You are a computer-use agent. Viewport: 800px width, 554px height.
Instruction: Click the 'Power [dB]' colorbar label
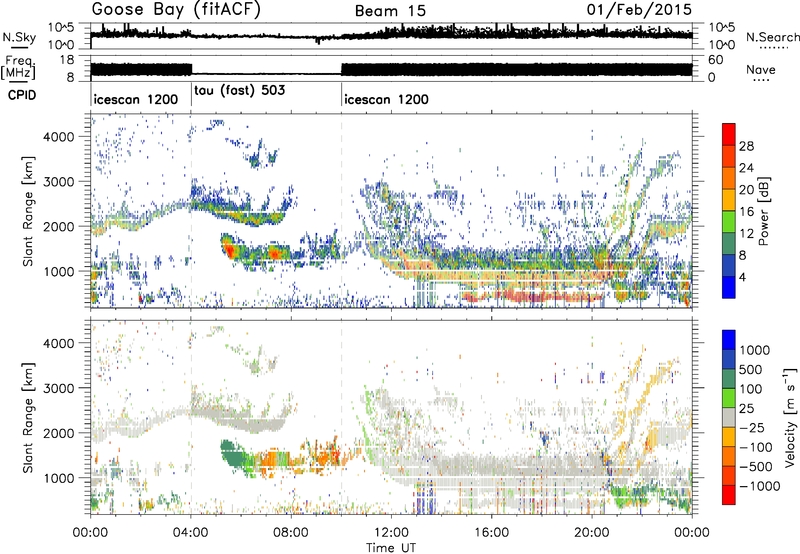click(763, 211)
